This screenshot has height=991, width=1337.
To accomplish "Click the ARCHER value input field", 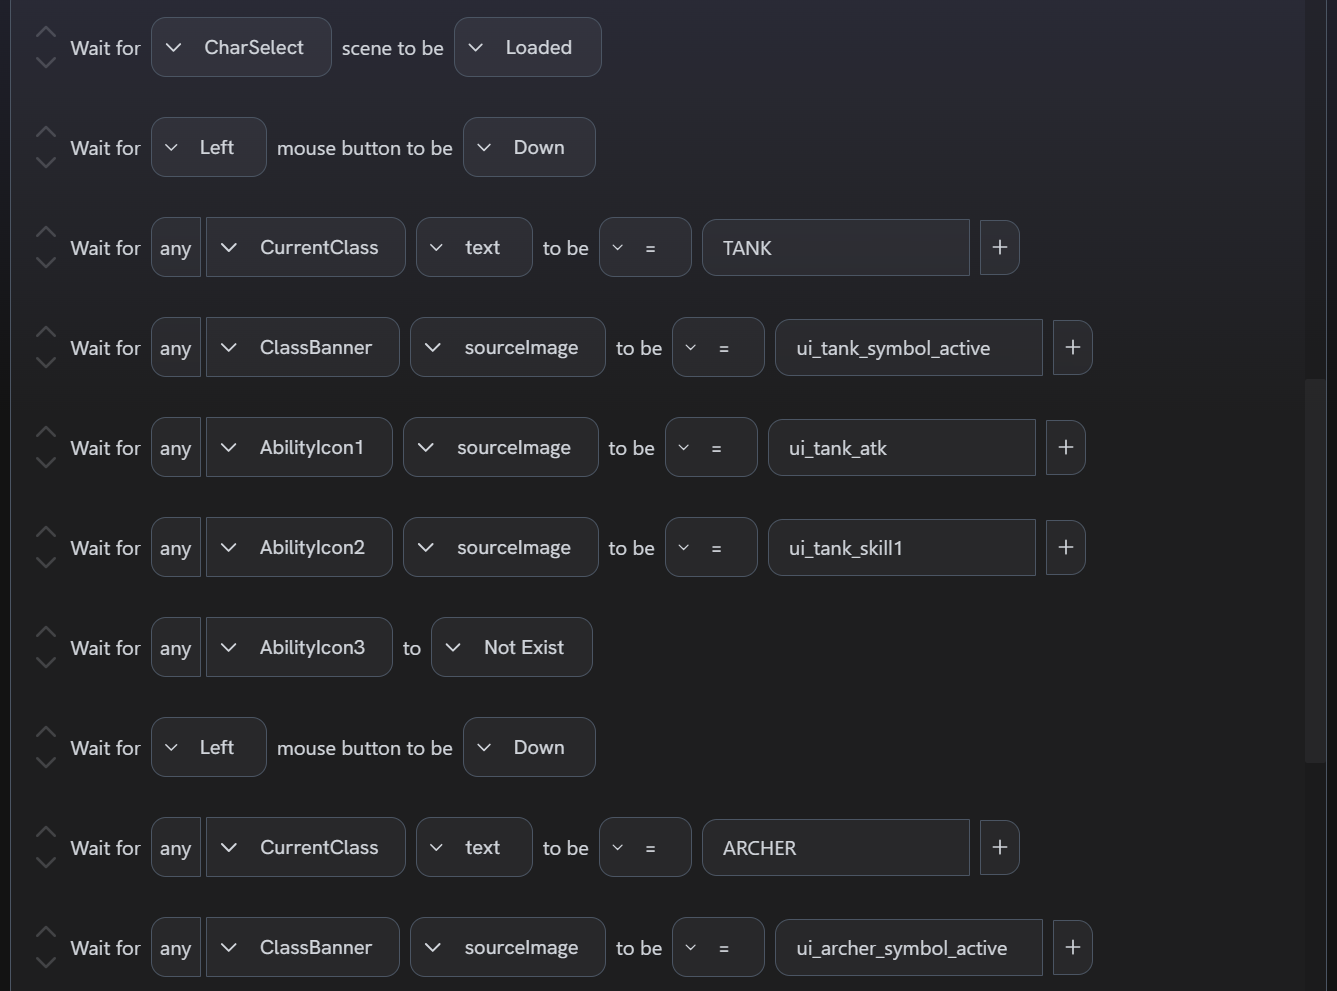I will point(836,847).
